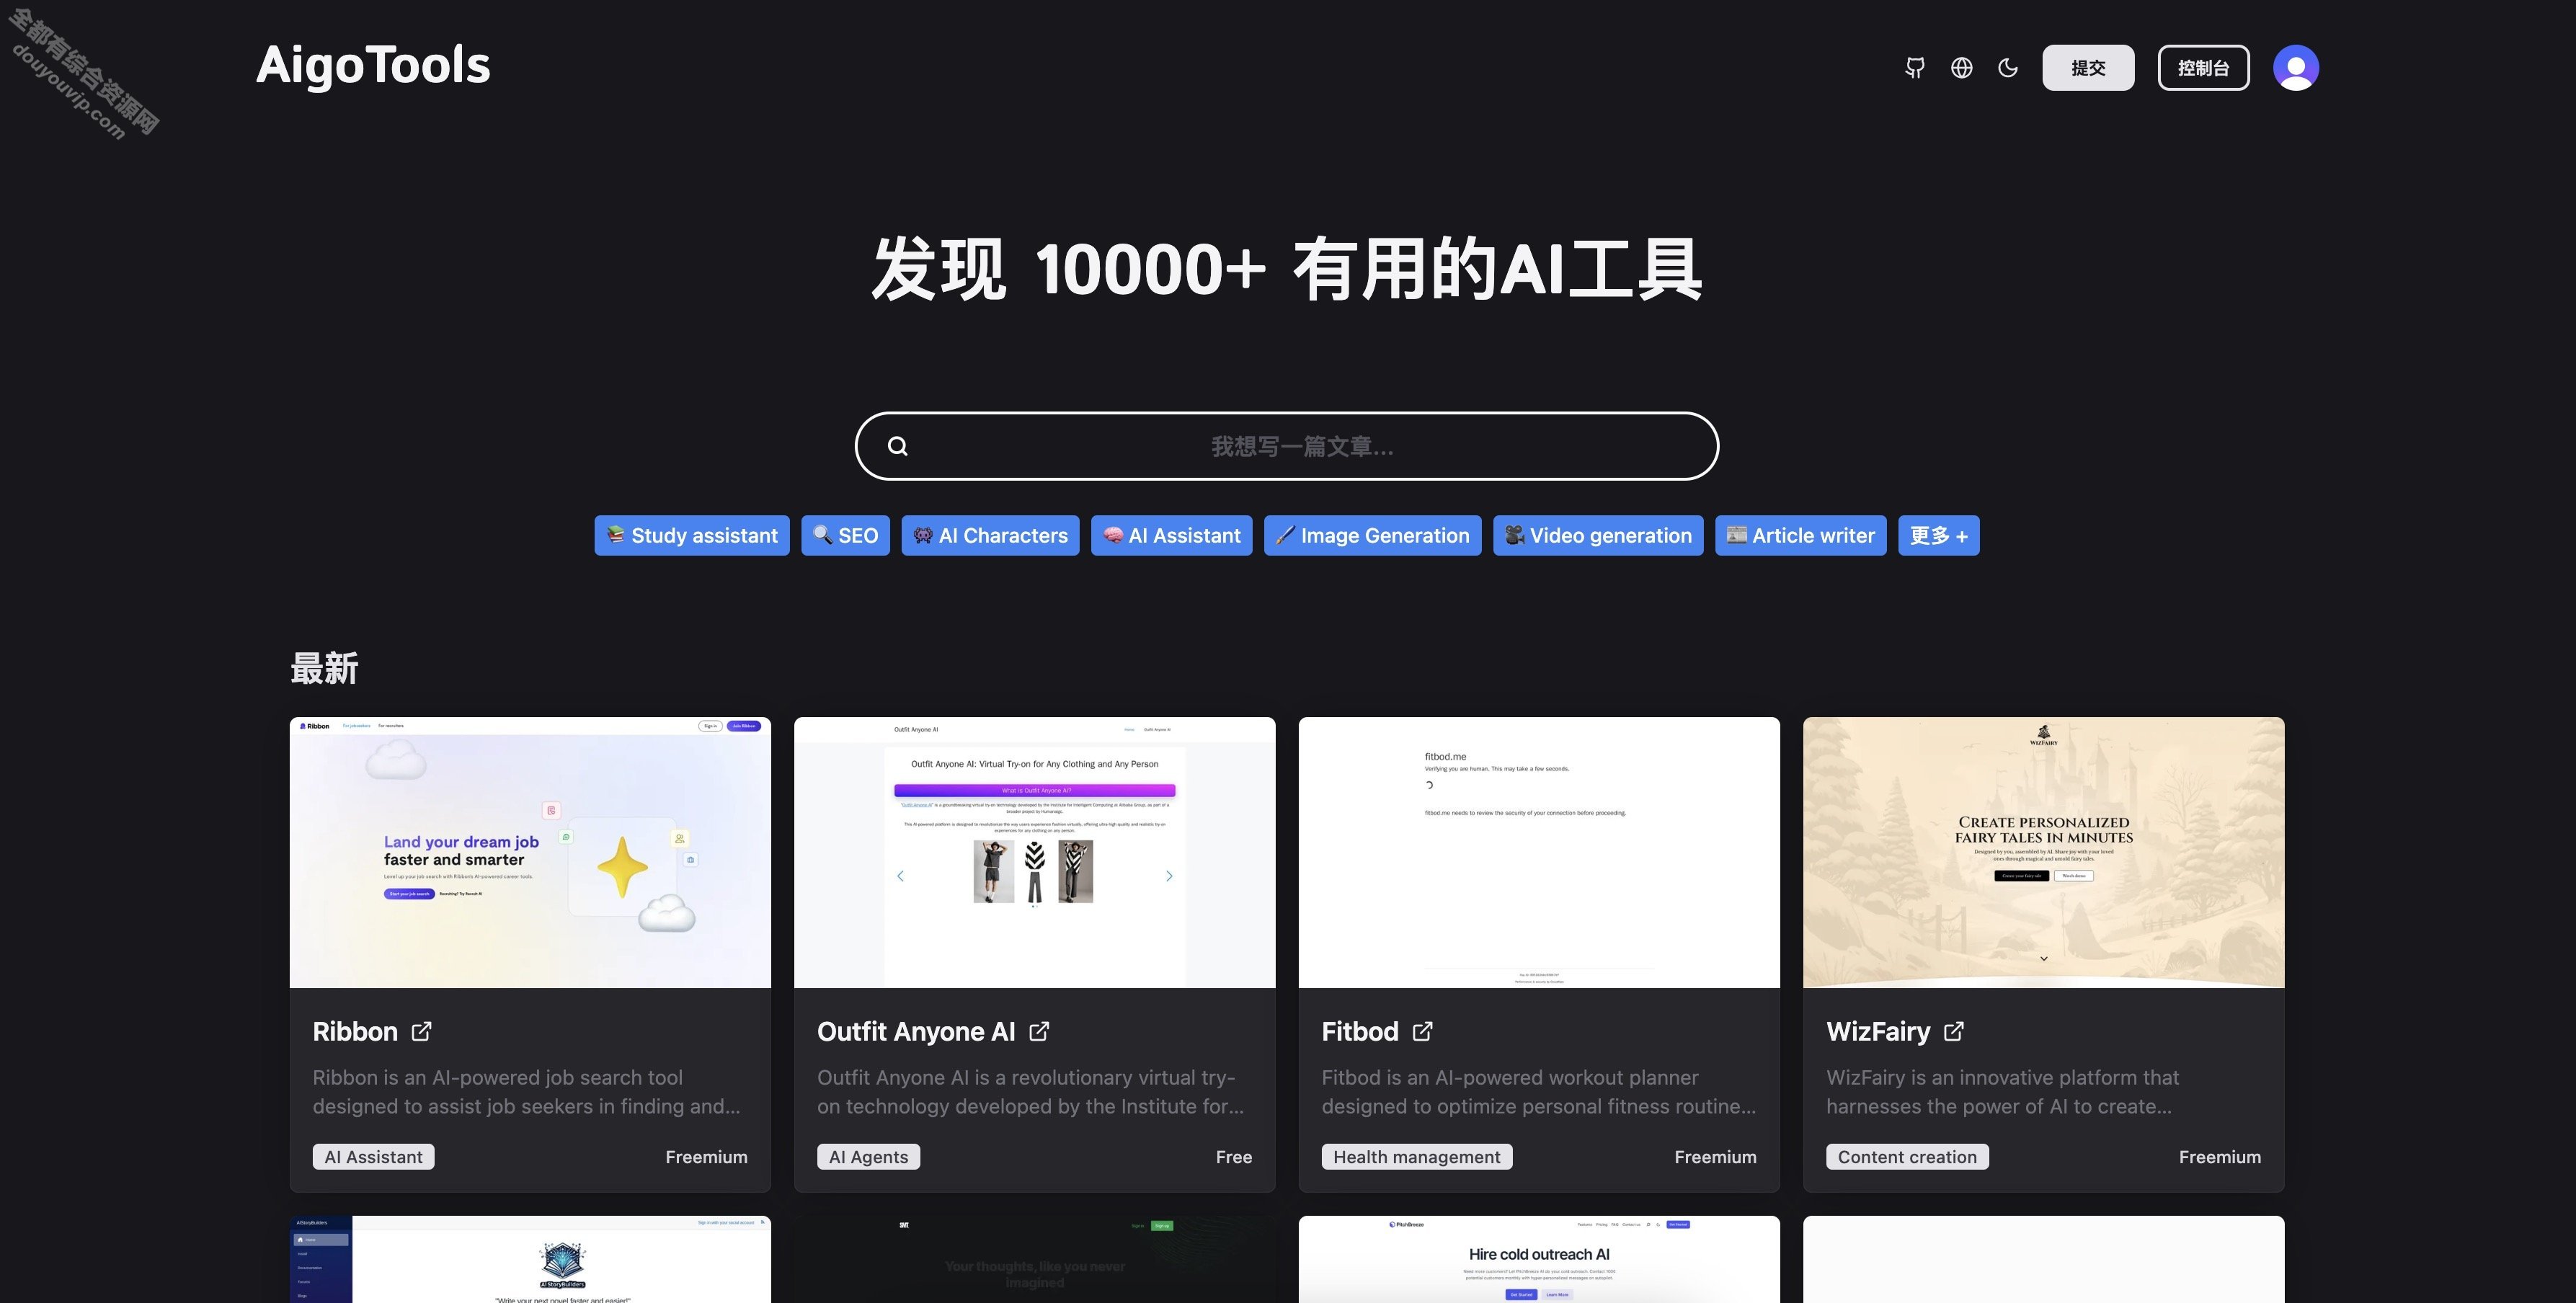Click the bookmark/notification bell icon
Screen dimensions: 2576x1303
tap(1914, 66)
